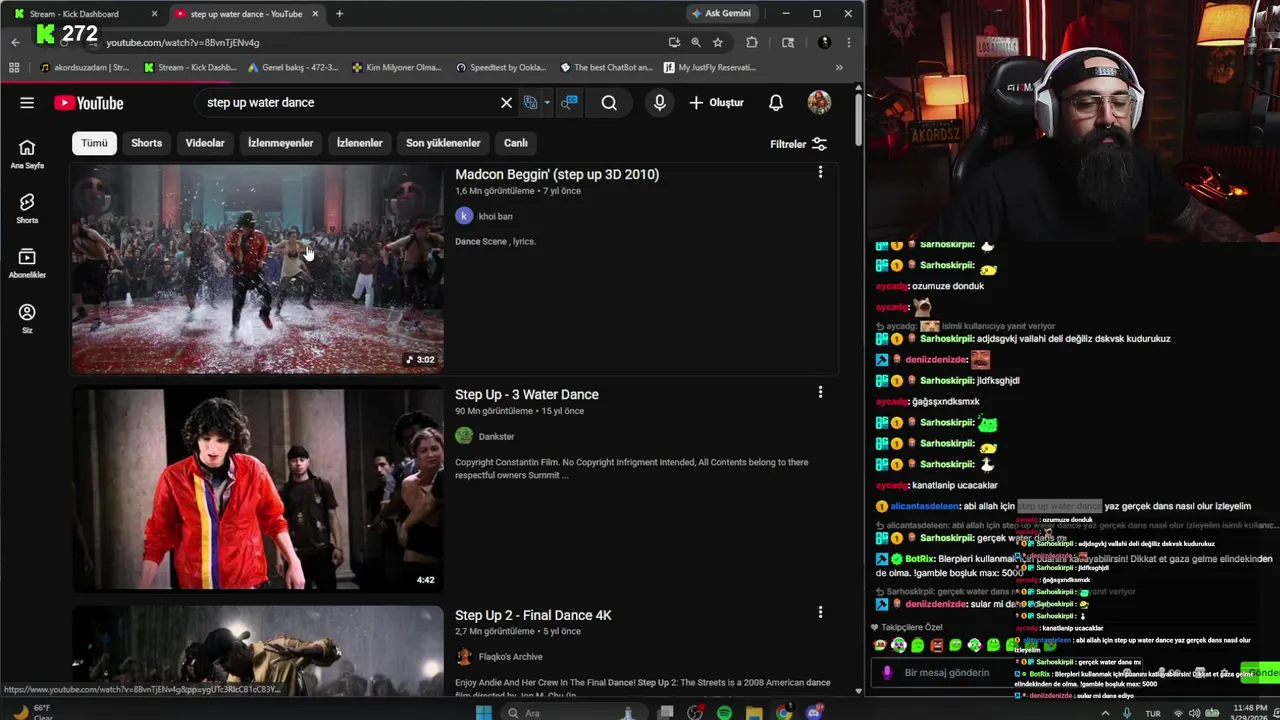Screen dimensions: 1280x720
Task: Open more options for Step Up 2 - Final Dance 4K
Action: point(820,612)
